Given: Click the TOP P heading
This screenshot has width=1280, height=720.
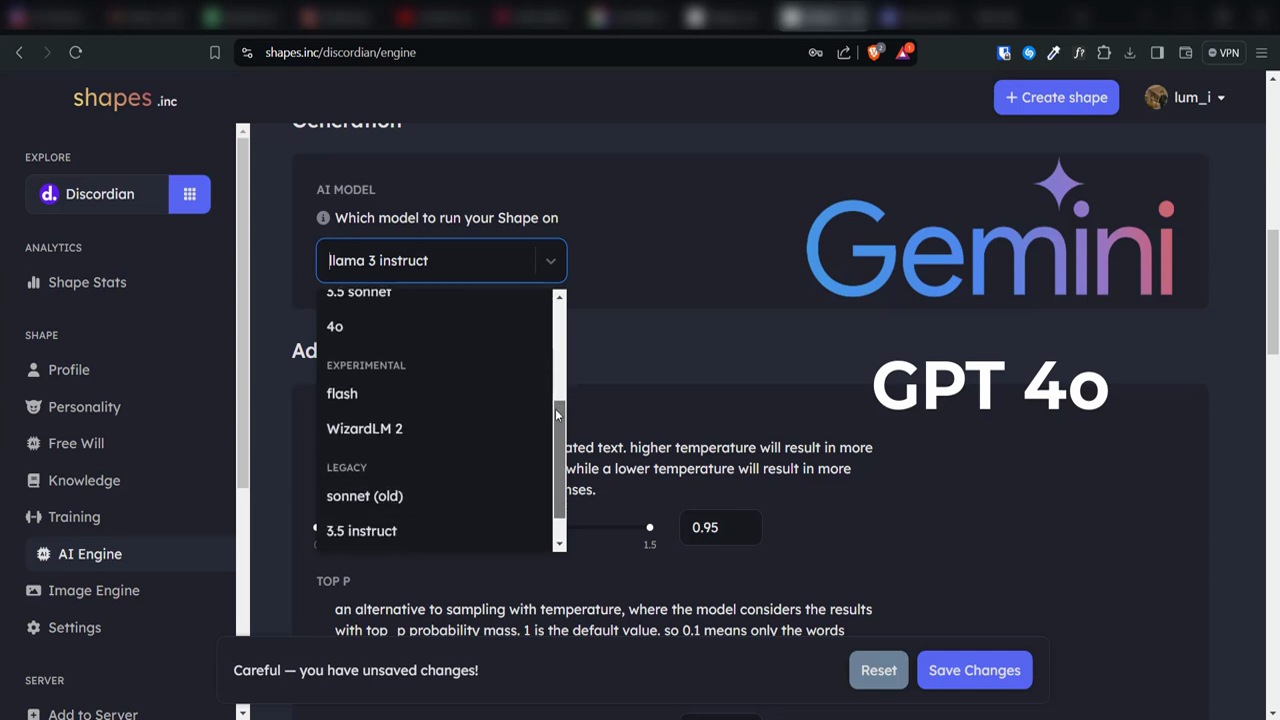Looking at the screenshot, I should coord(333,581).
